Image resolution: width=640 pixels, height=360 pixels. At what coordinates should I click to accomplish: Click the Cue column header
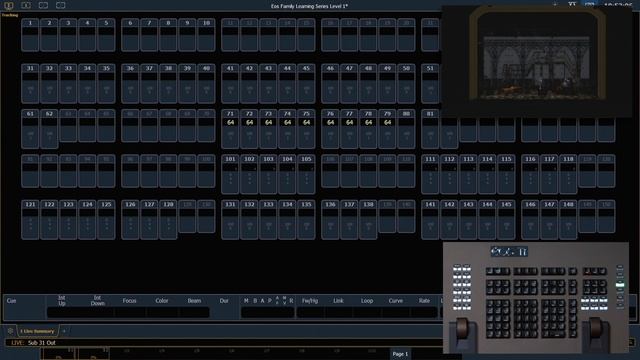coord(11,301)
